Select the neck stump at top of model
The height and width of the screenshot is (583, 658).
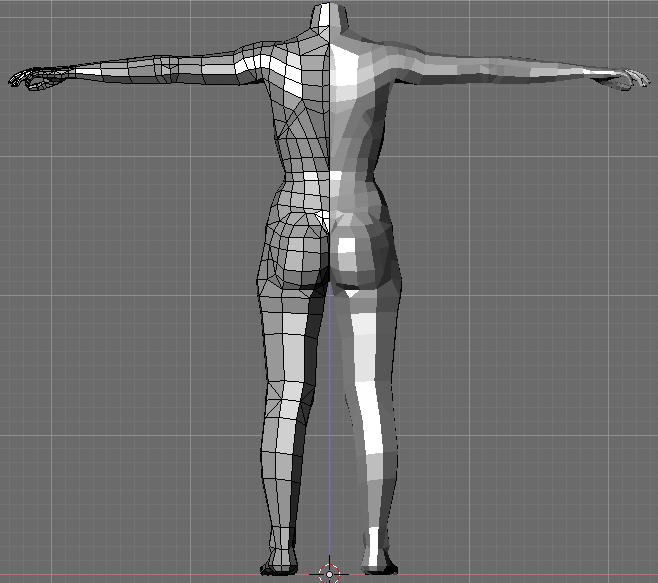[x=330, y=17]
